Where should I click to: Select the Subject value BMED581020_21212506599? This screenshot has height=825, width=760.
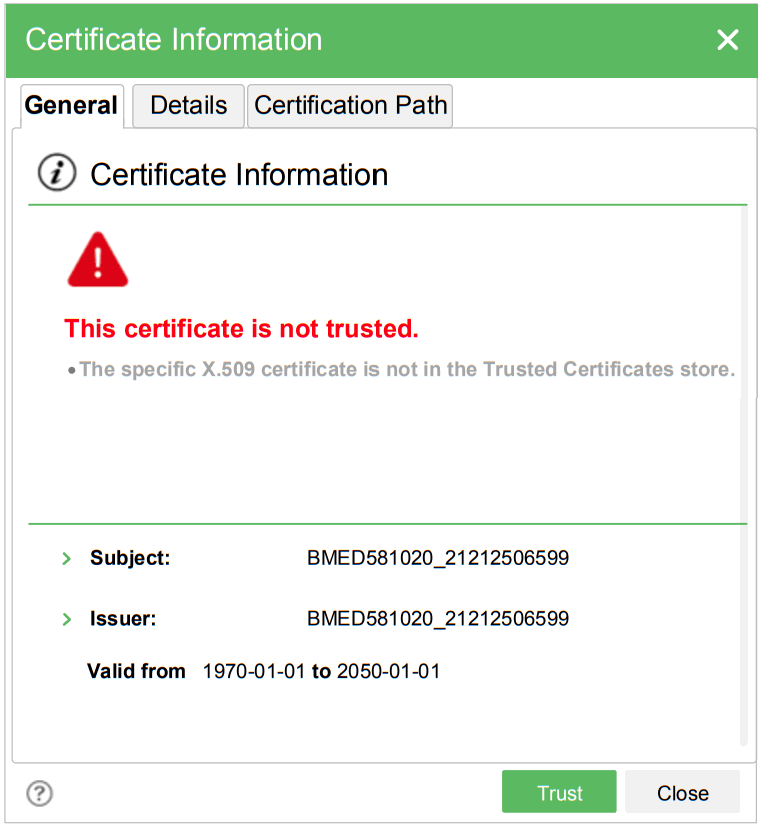coord(439,558)
